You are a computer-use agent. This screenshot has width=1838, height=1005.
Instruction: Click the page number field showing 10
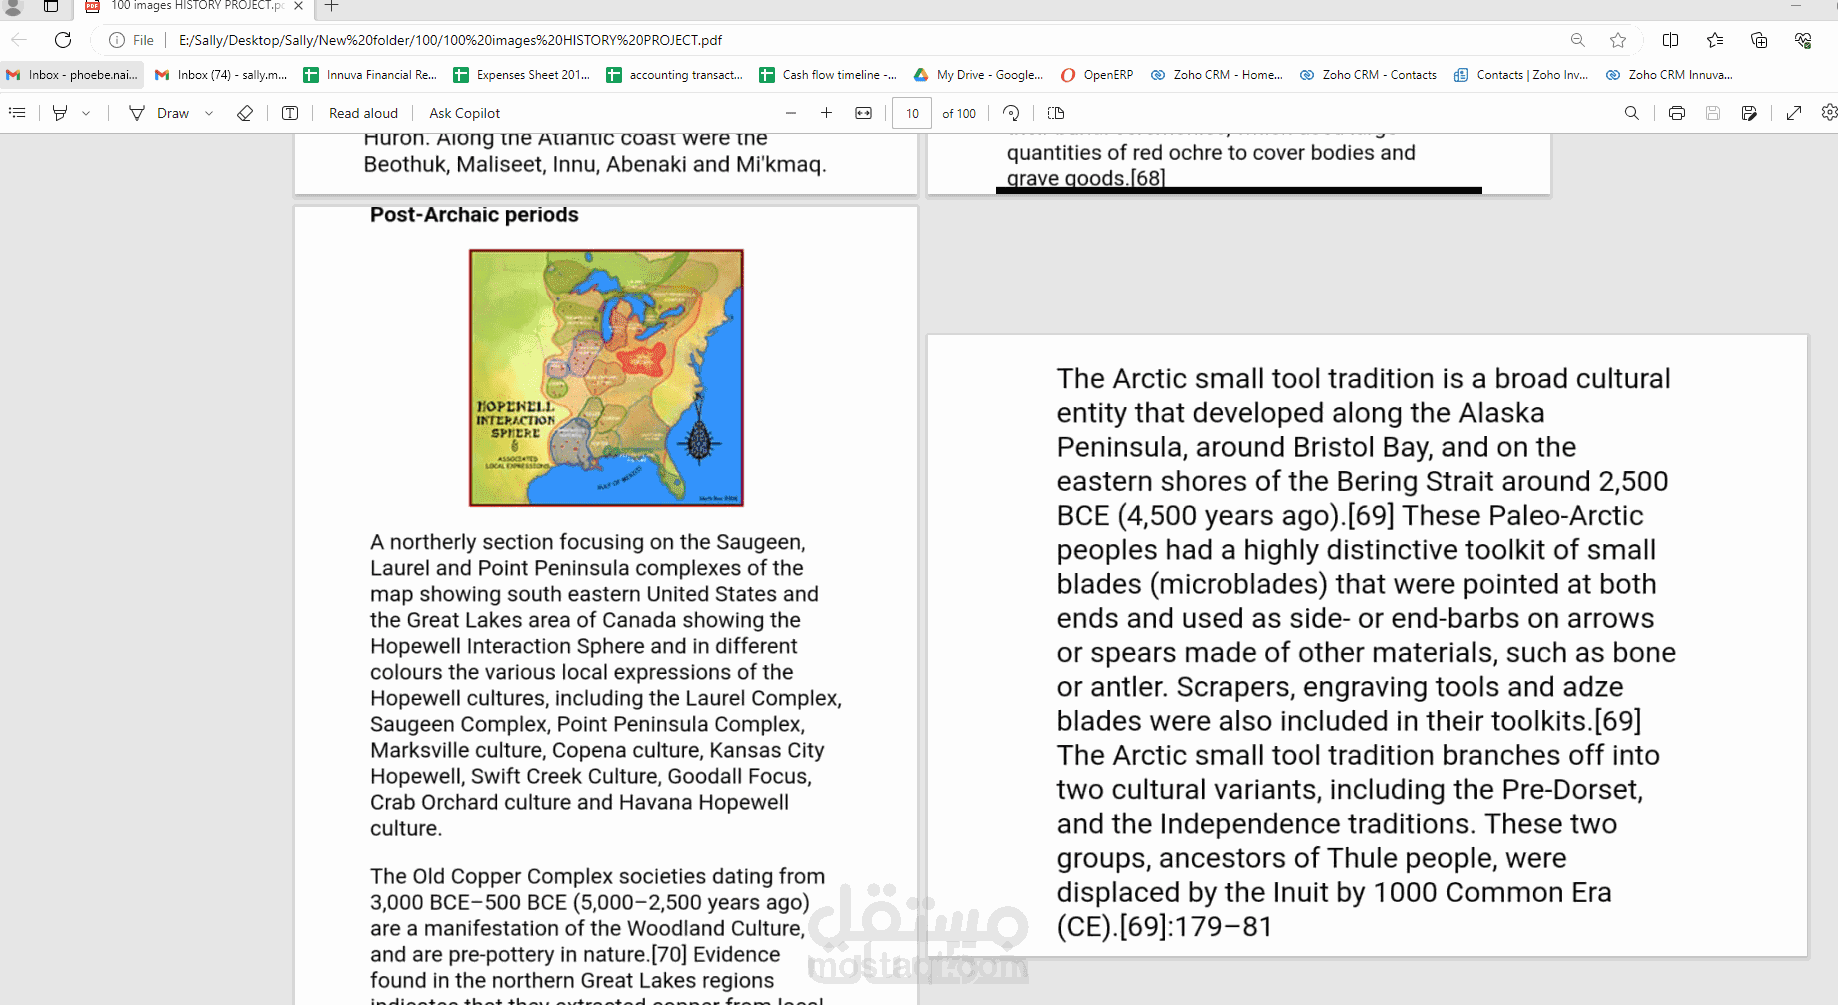pos(912,113)
